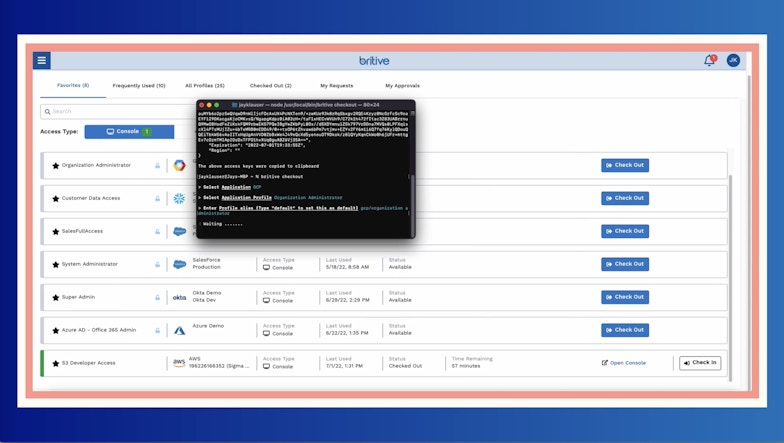Open Console link for S3 Developer Access

coord(624,363)
